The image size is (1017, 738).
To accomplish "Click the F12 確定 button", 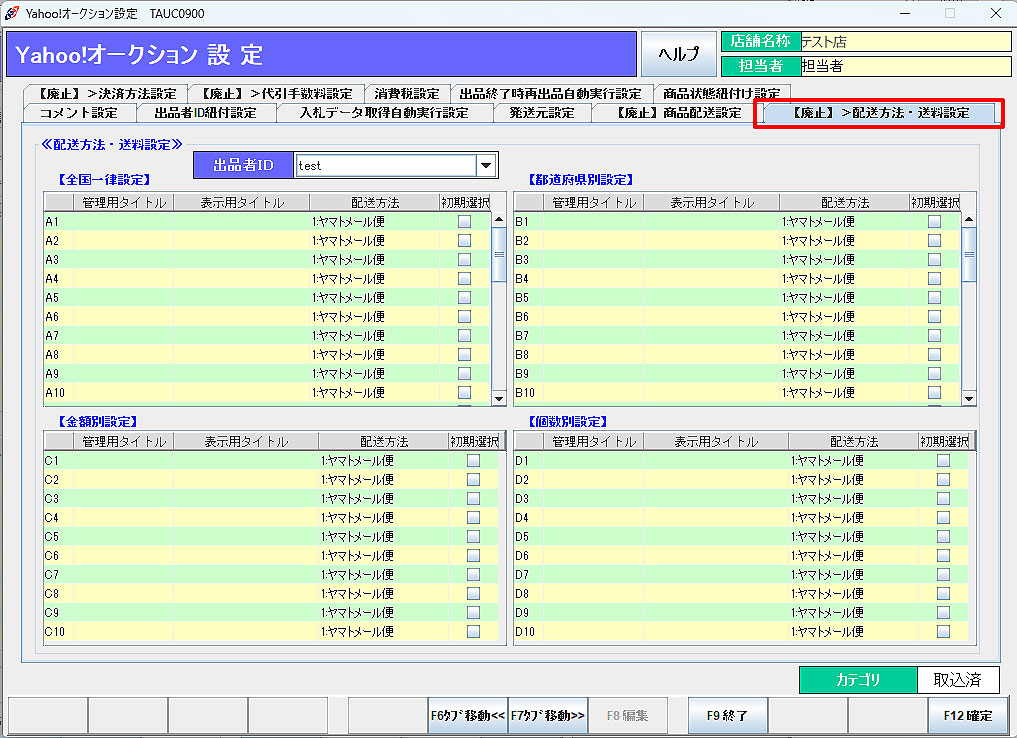I will click(x=967, y=715).
